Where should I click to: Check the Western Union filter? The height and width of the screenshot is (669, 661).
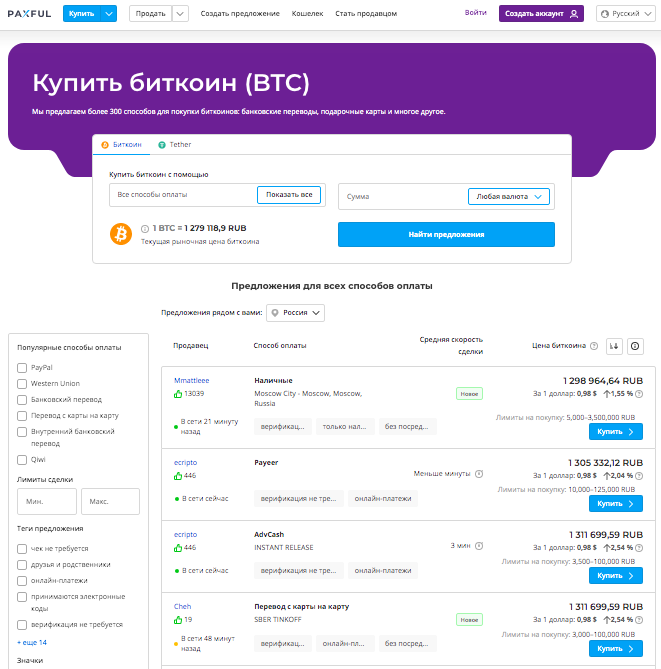point(22,383)
